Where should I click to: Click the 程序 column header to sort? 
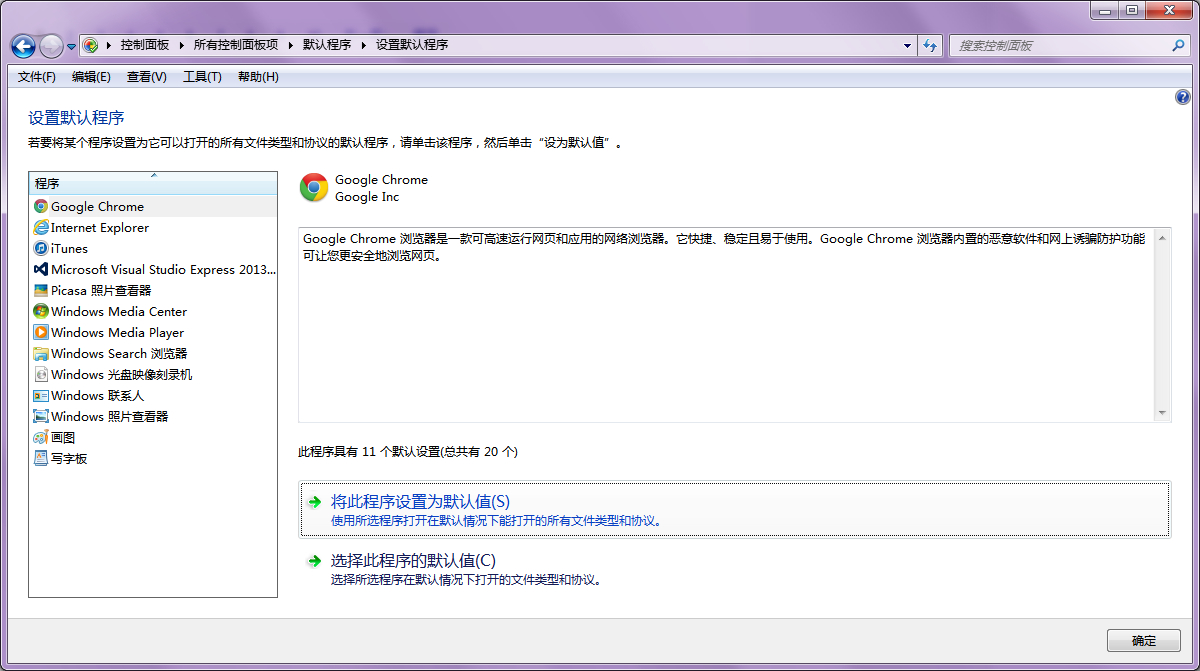pyautogui.click(x=153, y=183)
